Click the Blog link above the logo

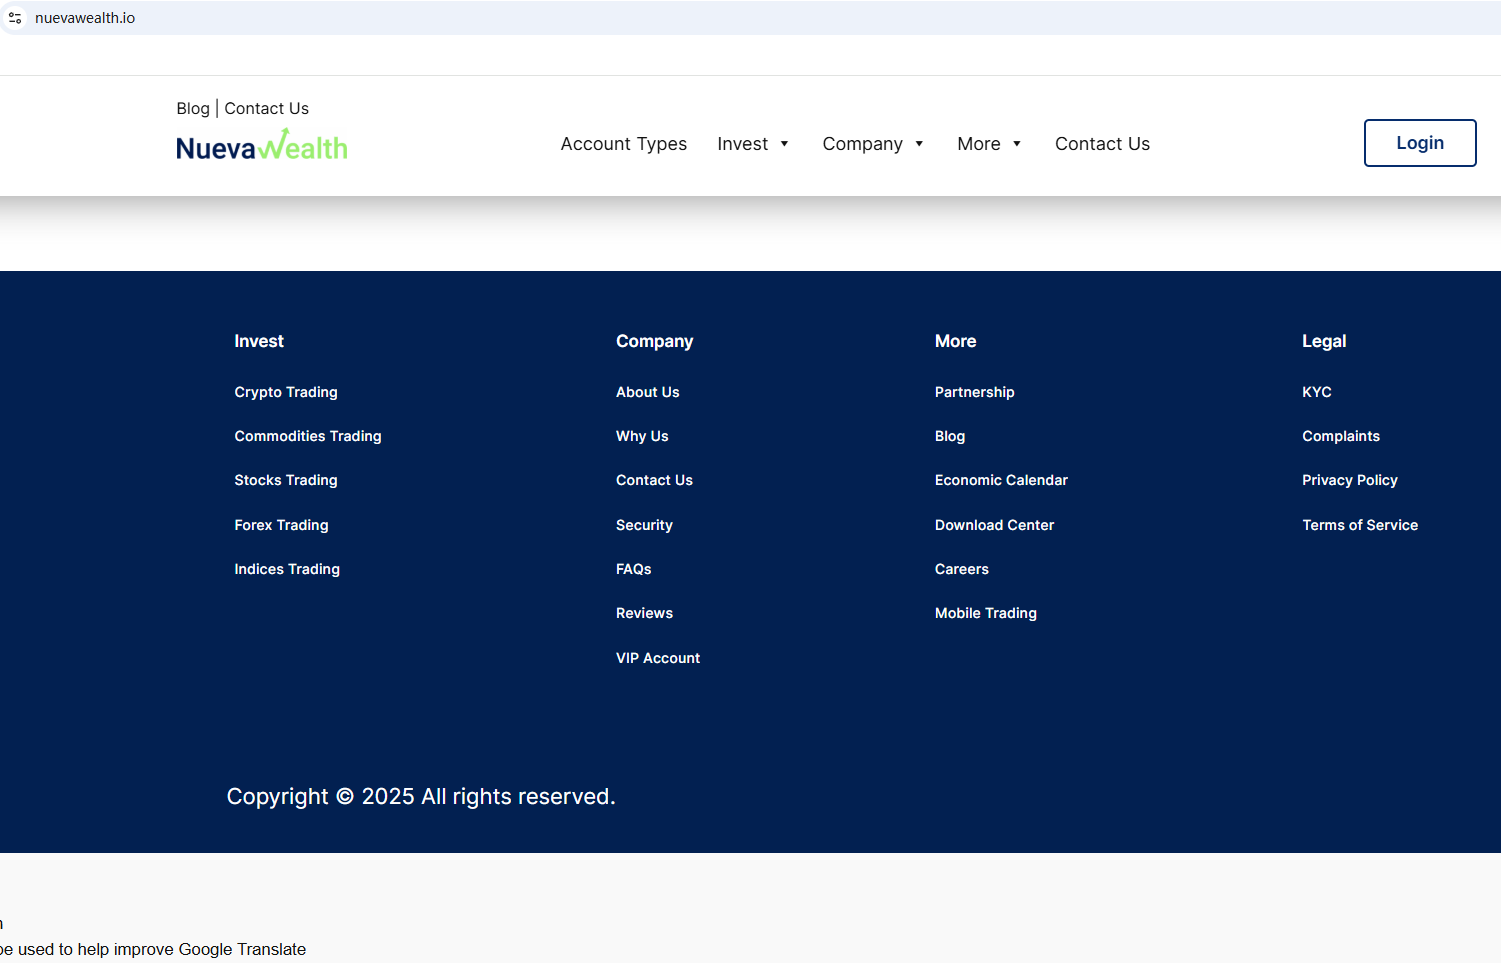pyautogui.click(x=193, y=108)
